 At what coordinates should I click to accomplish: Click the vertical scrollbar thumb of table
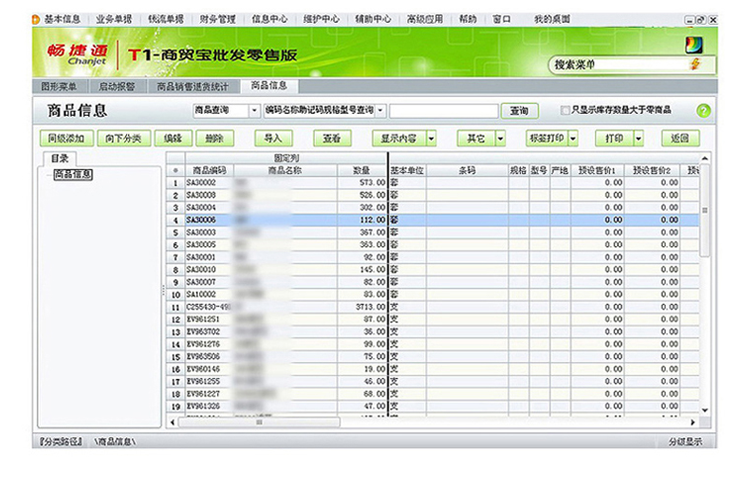[x=705, y=210]
